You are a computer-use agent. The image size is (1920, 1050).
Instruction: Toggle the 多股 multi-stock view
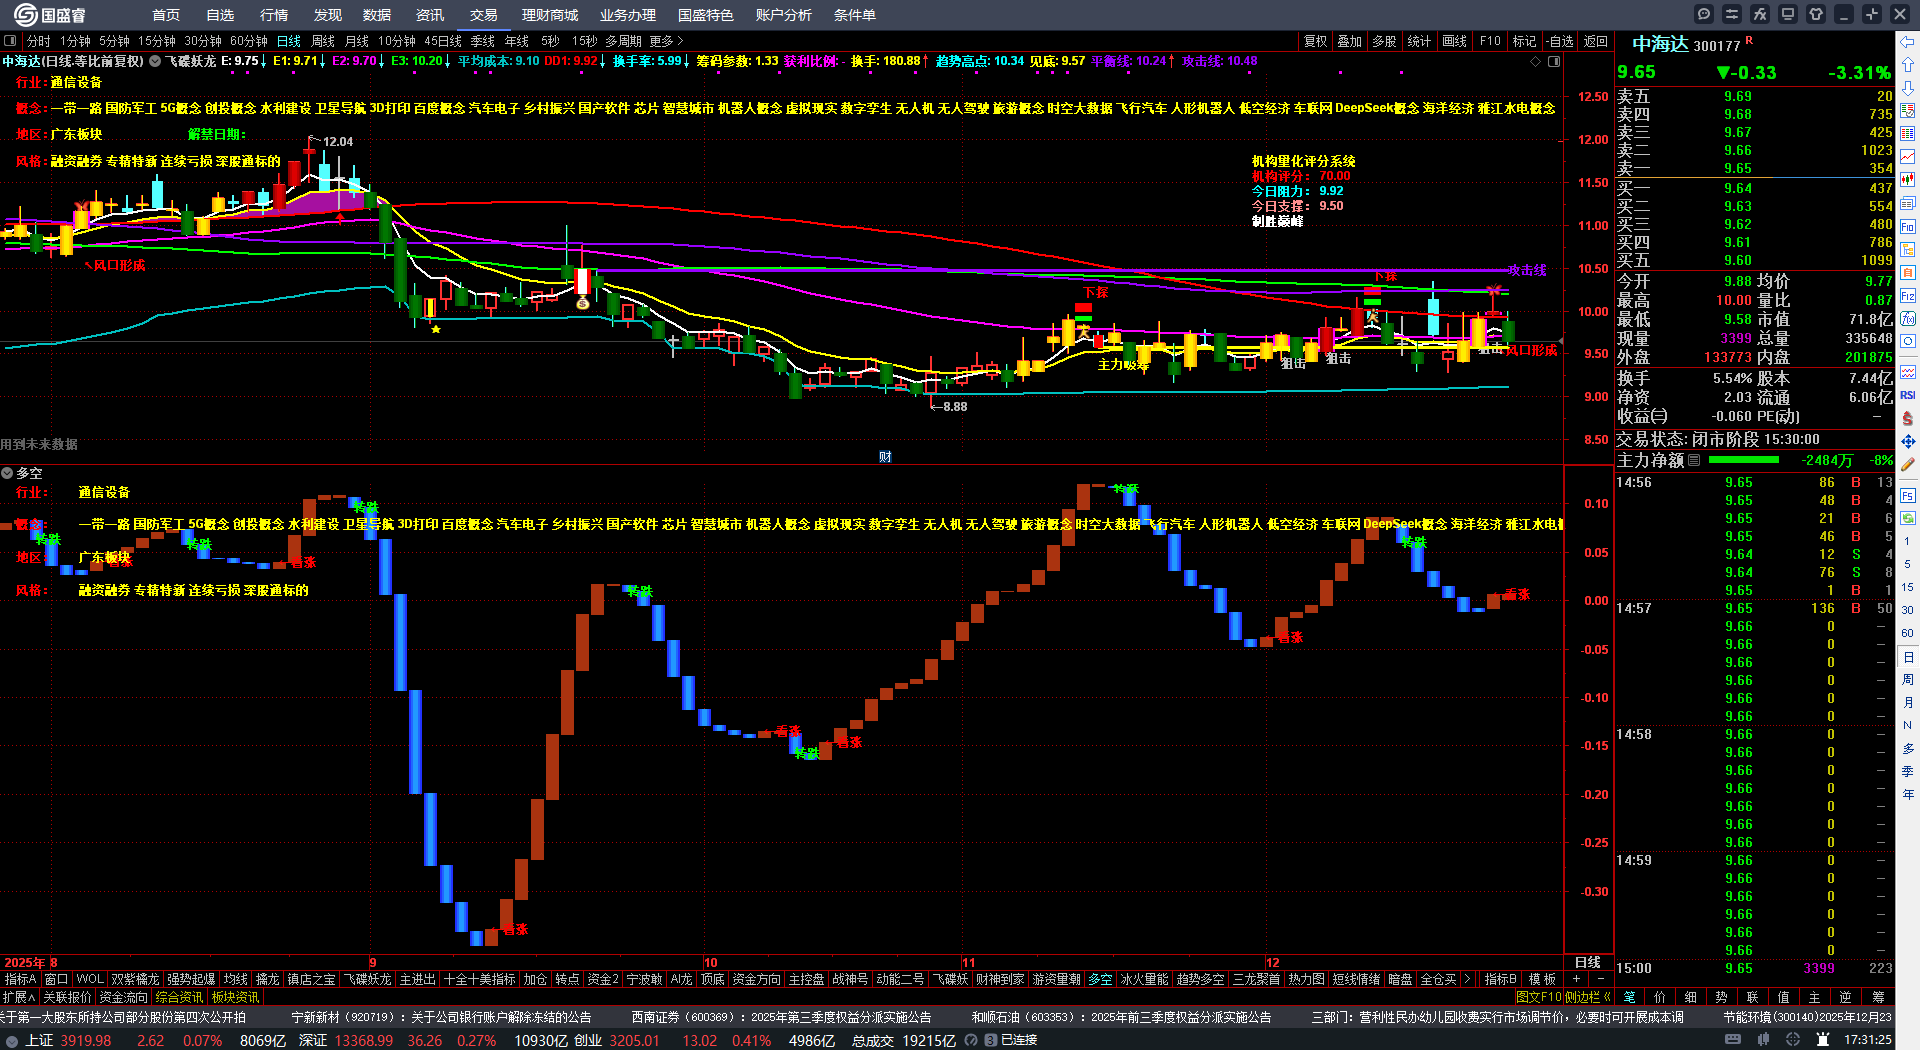[1384, 41]
